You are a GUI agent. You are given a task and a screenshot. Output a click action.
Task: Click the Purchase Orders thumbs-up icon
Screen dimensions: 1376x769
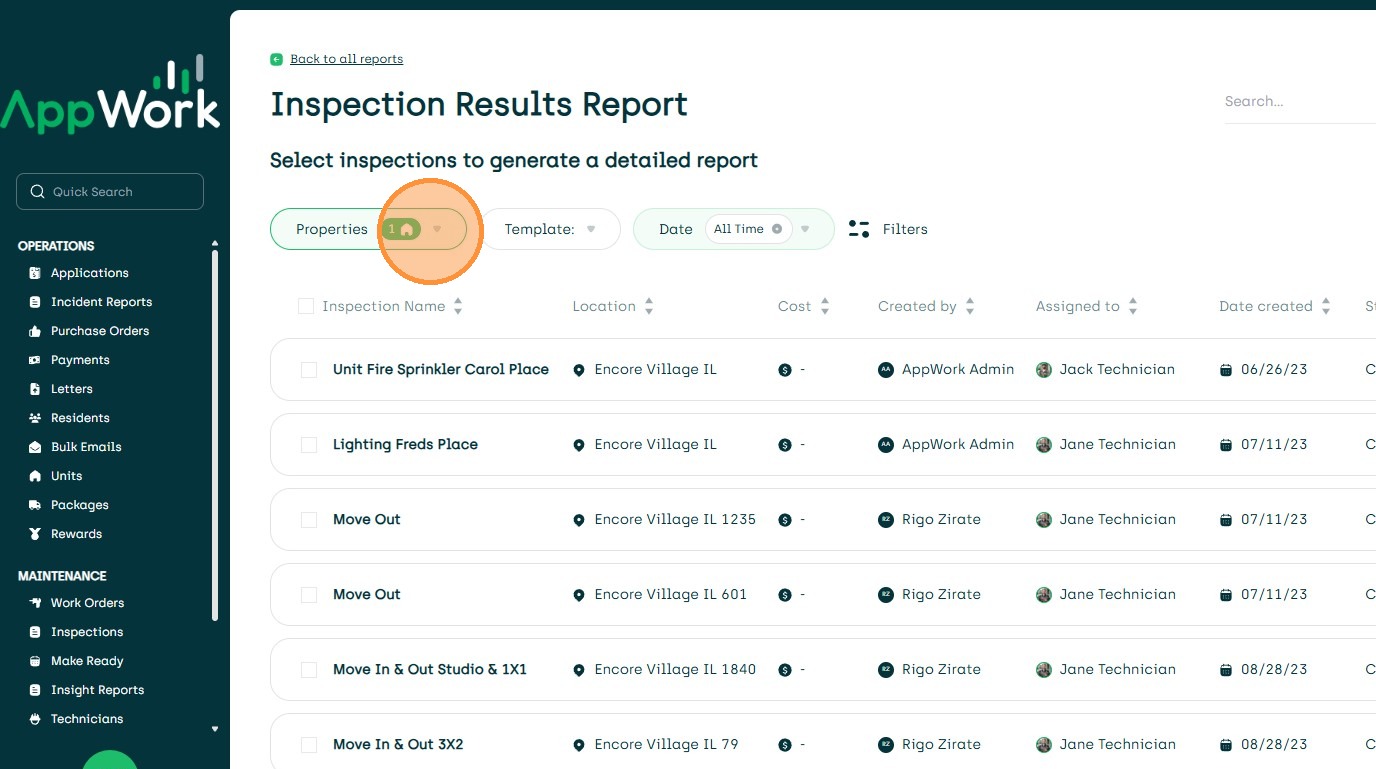tap(35, 331)
